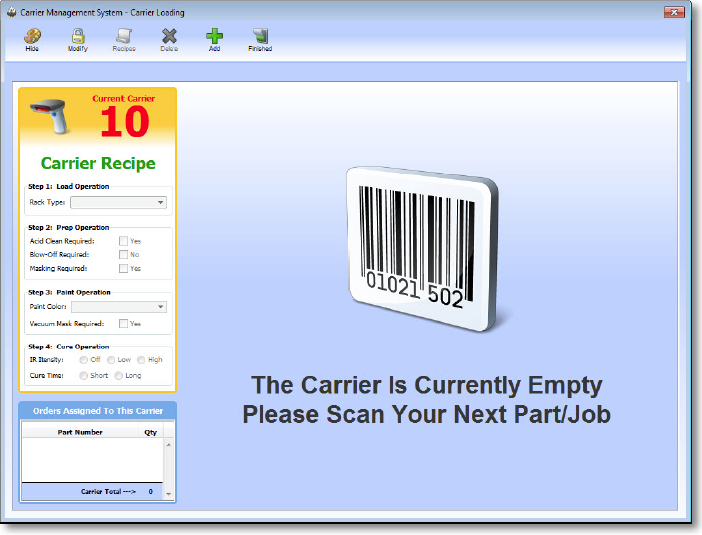Select IR Intensity Off radio button

pos(83,360)
